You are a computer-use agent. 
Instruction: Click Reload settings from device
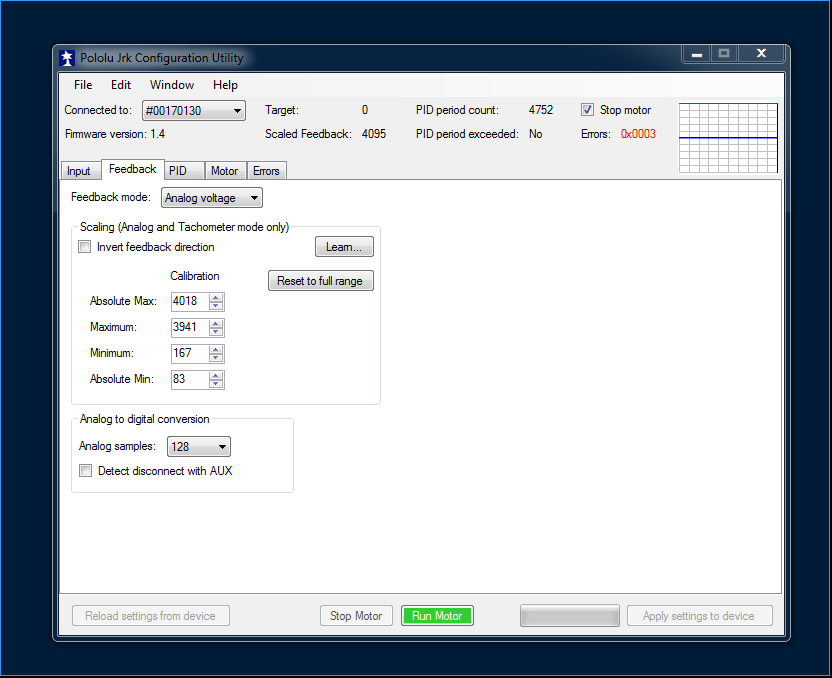point(151,616)
